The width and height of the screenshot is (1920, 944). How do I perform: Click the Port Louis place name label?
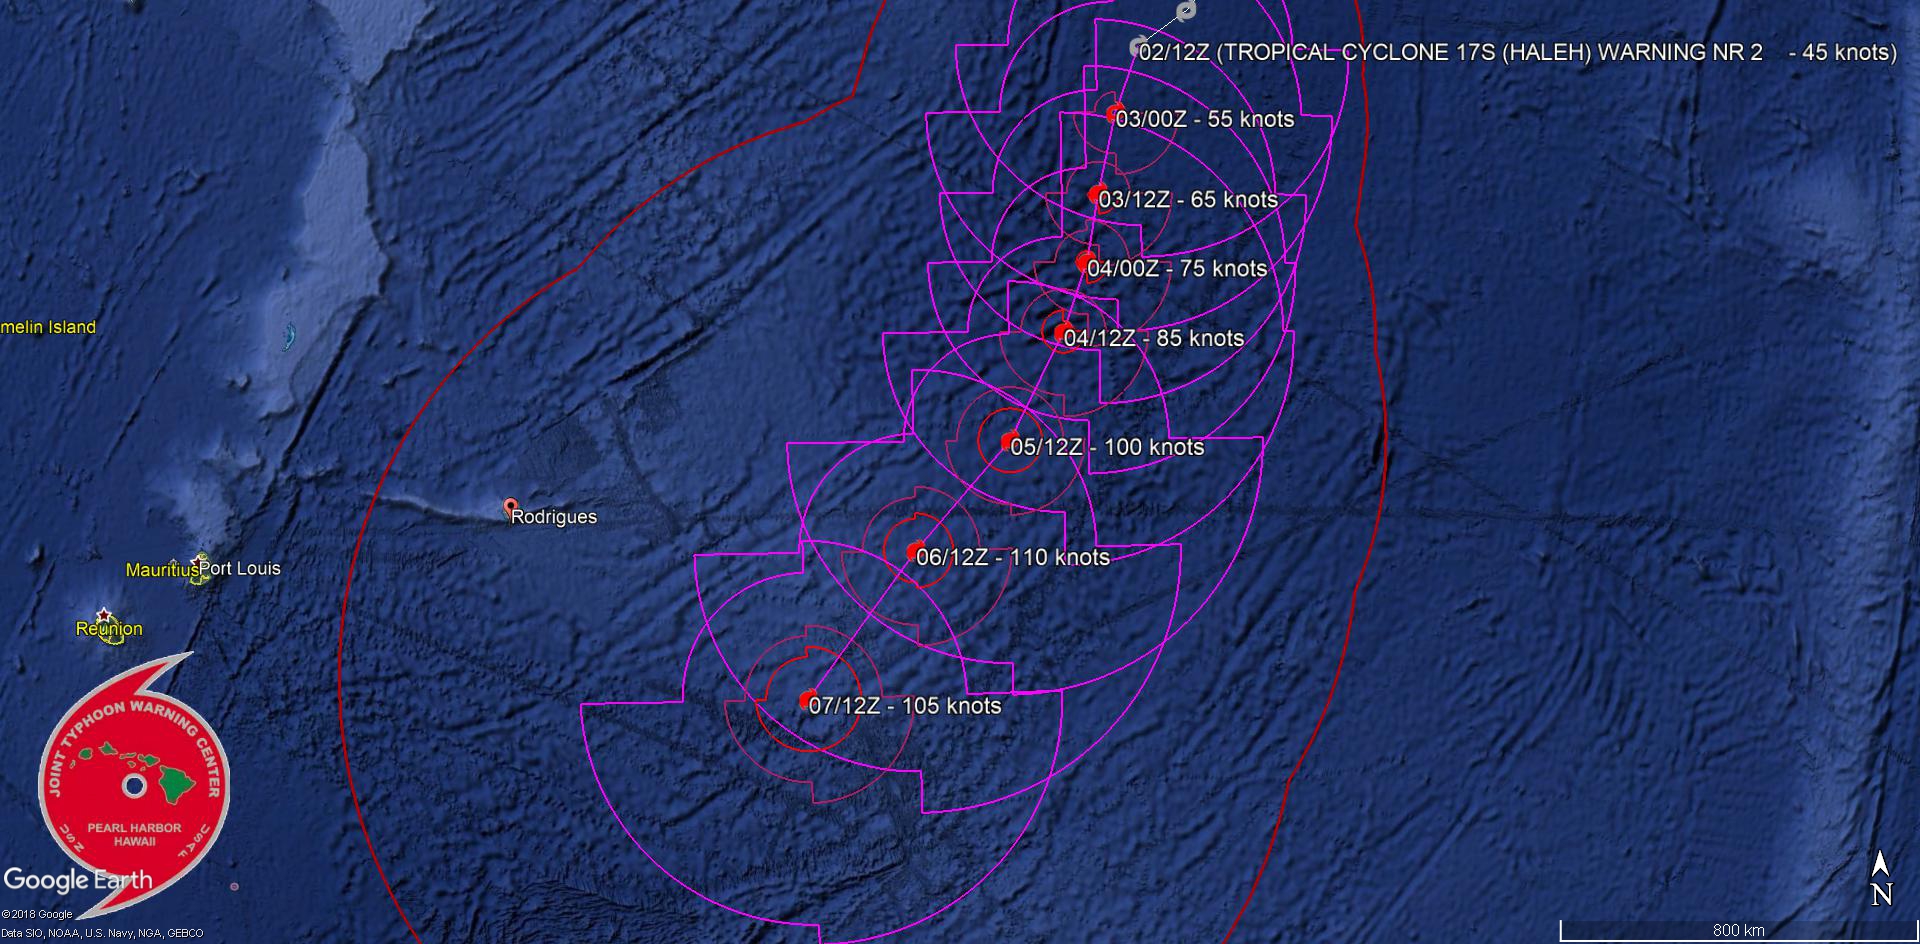[240, 568]
